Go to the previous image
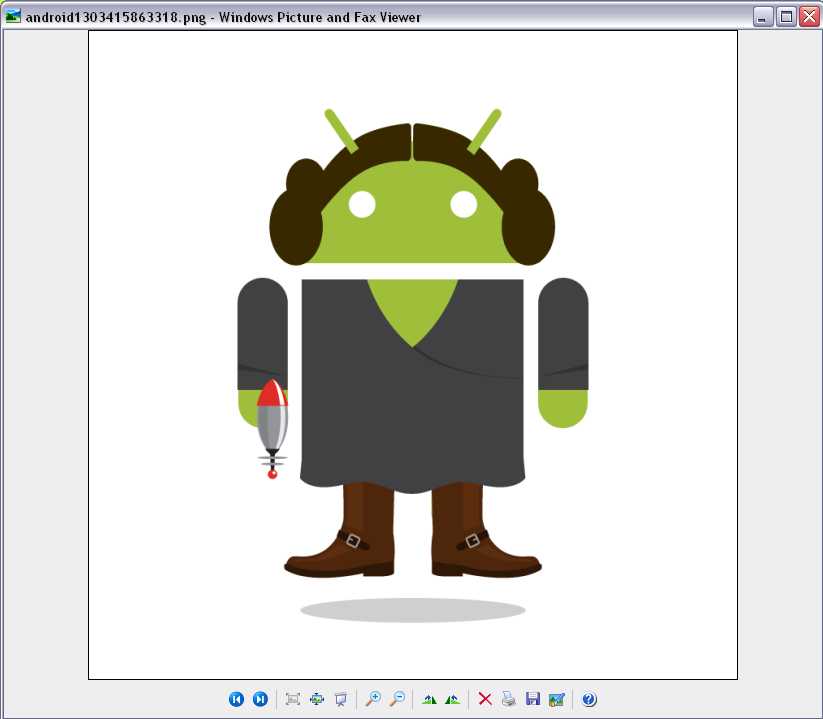This screenshot has height=719, width=823. [236, 699]
